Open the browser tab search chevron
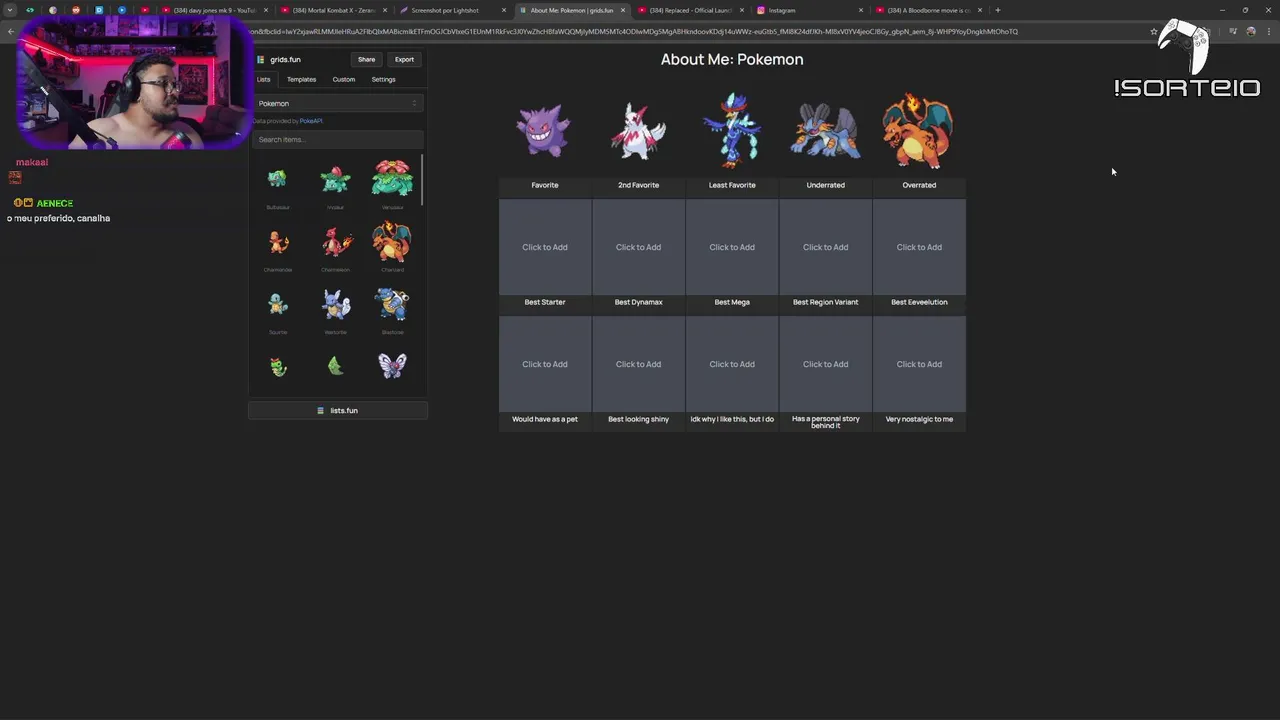This screenshot has height=720, width=1280. (x=10, y=10)
